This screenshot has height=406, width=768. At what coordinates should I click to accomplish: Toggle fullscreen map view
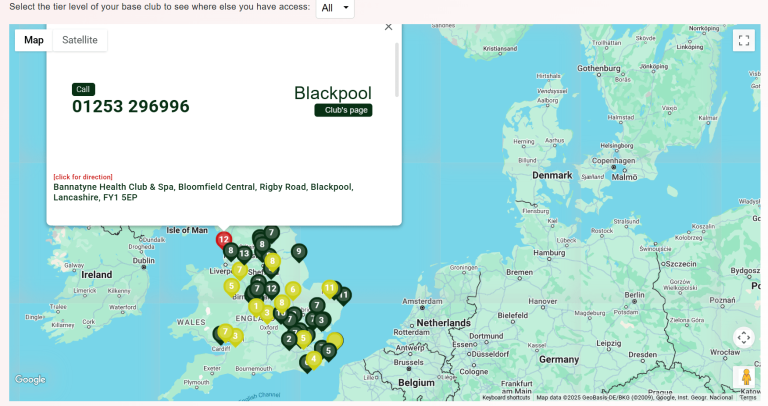click(x=743, y=40)
